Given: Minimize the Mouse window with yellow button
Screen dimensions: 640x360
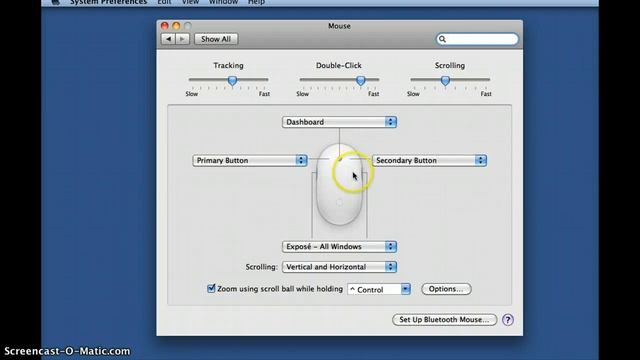Looking at the screenshot, I should [x=176, y=26].
